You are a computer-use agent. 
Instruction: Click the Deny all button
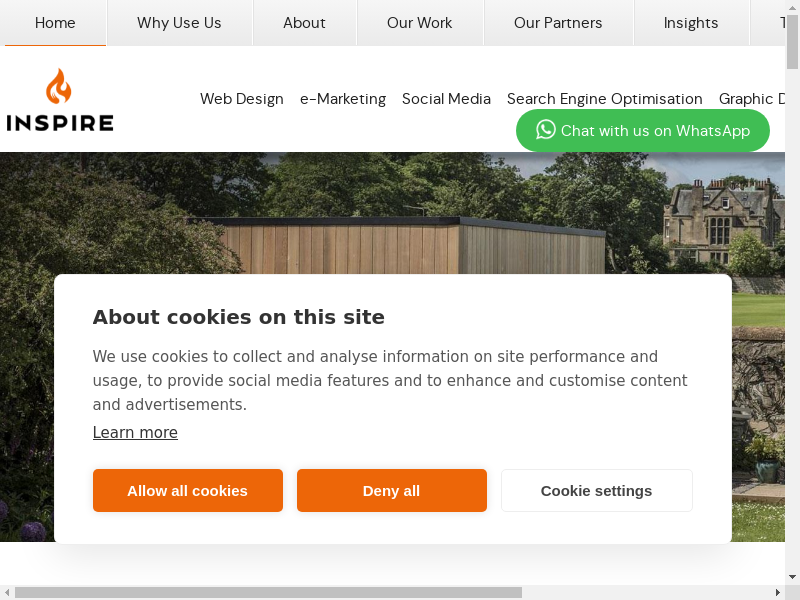pyautogui.click(x=391, y=491)
